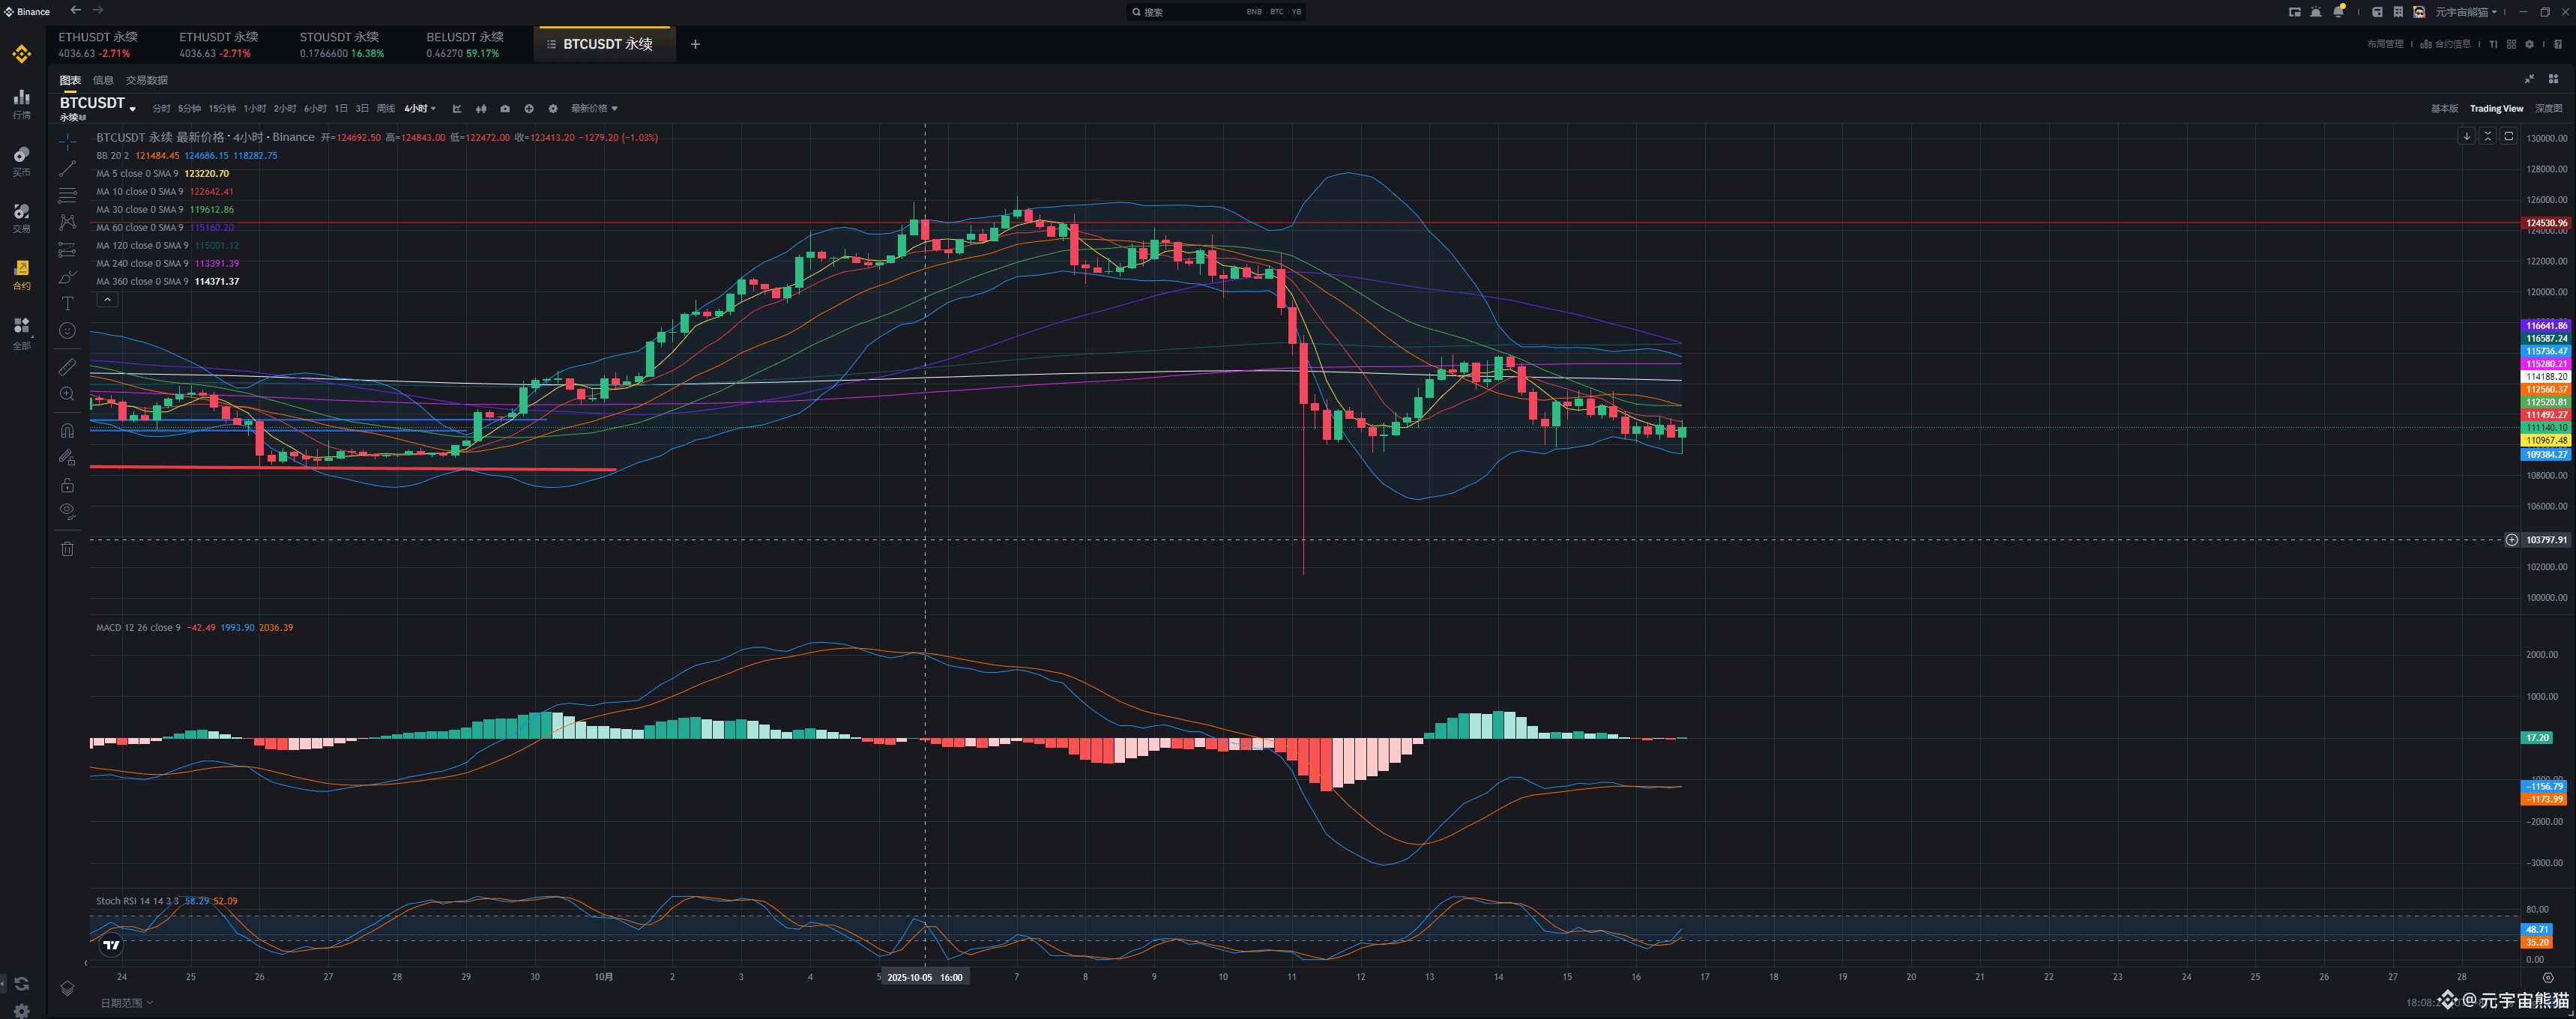Switch chart to 深度图 view
The image size is (2576, 1019).
pos(2548,108)
